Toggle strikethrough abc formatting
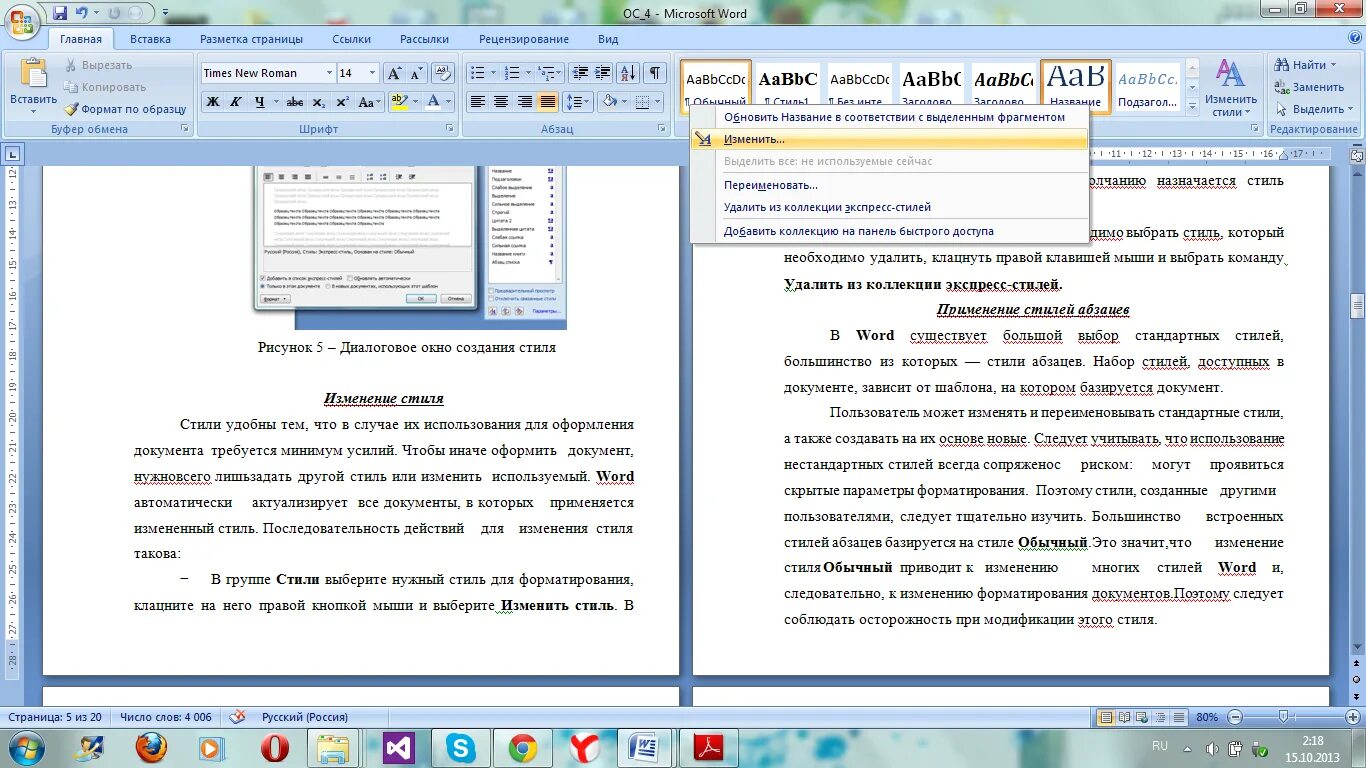The image size is (1366, 768). click(x=294, y=102)
